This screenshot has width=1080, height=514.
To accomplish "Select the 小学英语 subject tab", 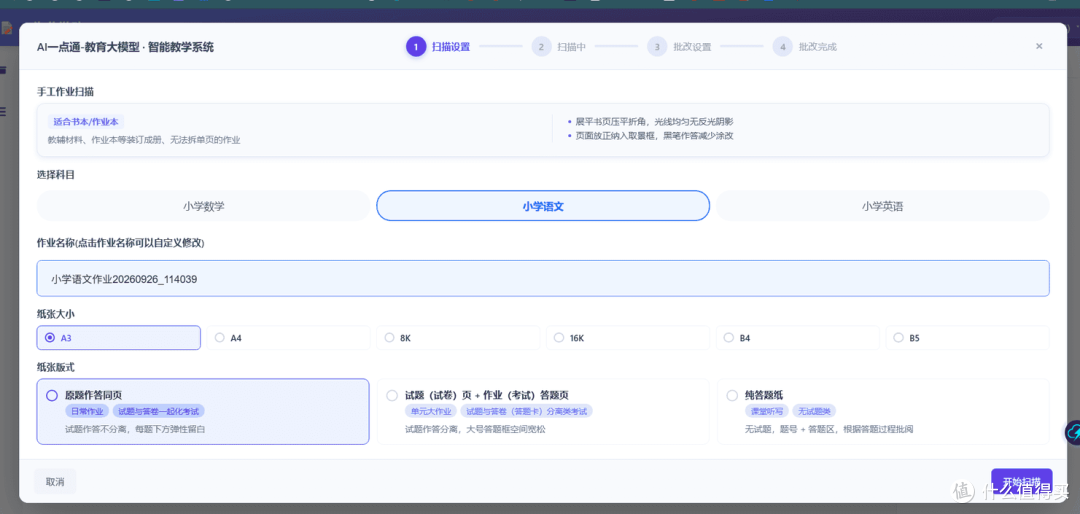I will [x=882, y=206].
